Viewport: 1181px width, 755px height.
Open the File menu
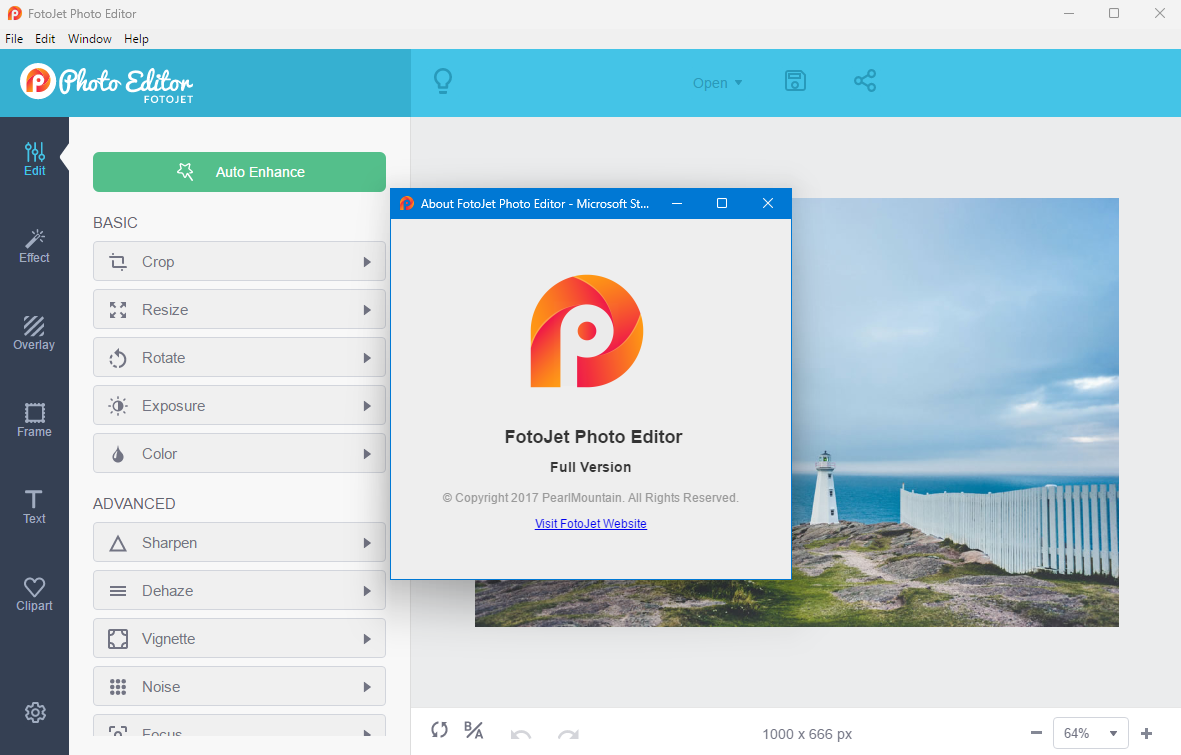[x=14, y=38]
